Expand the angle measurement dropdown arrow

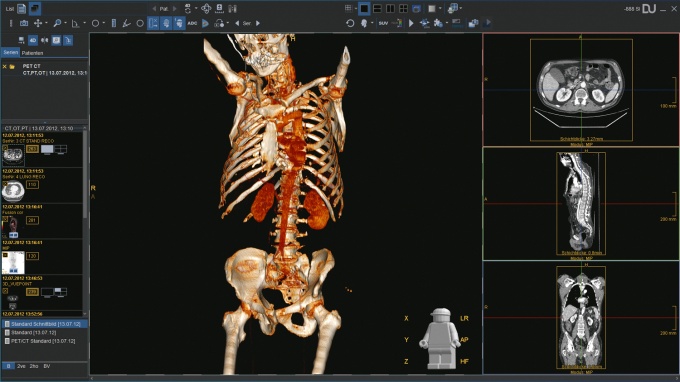tap(84, 23)
